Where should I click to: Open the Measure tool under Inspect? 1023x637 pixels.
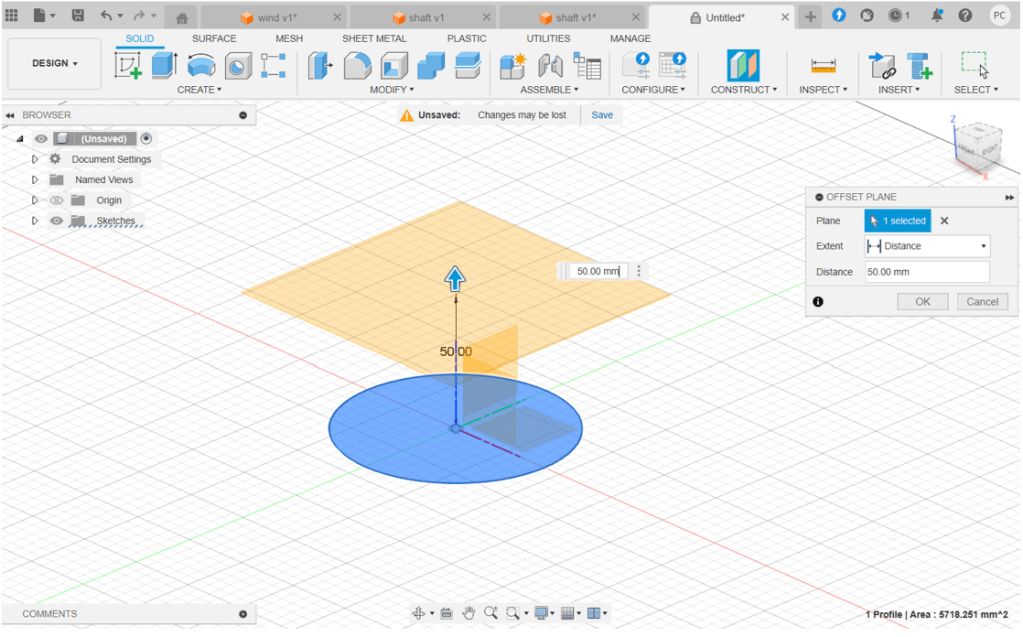823,66
